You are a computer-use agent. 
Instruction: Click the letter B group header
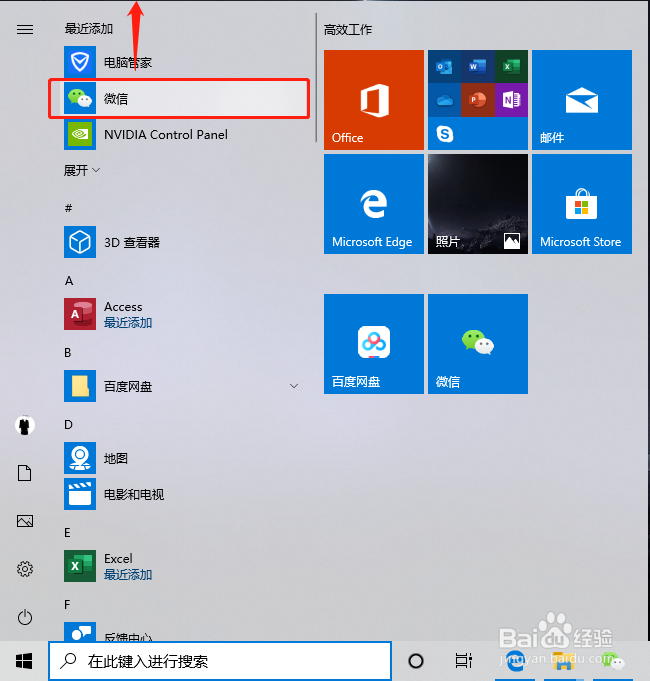[x=68, y=353]
